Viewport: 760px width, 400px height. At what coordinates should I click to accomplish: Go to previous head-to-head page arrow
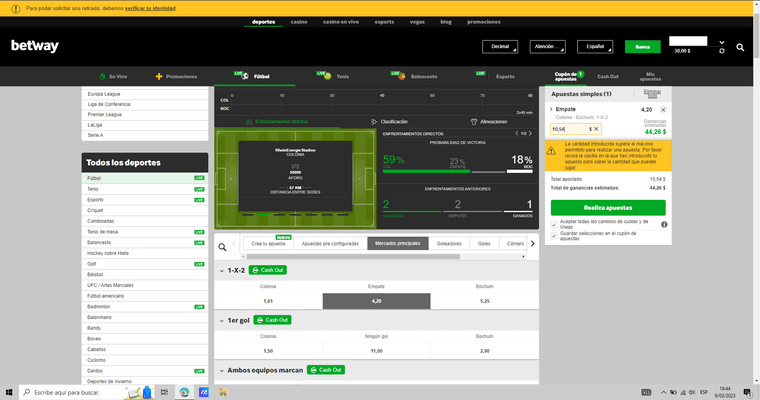pos(517,133)
